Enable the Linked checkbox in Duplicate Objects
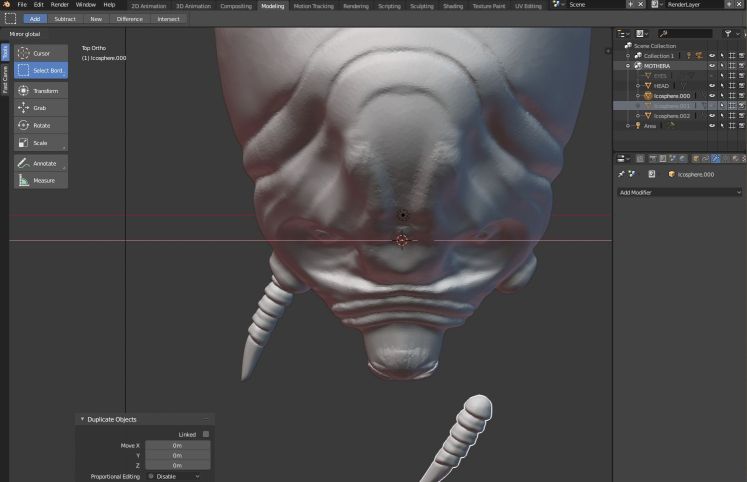 tap(206, 434)
